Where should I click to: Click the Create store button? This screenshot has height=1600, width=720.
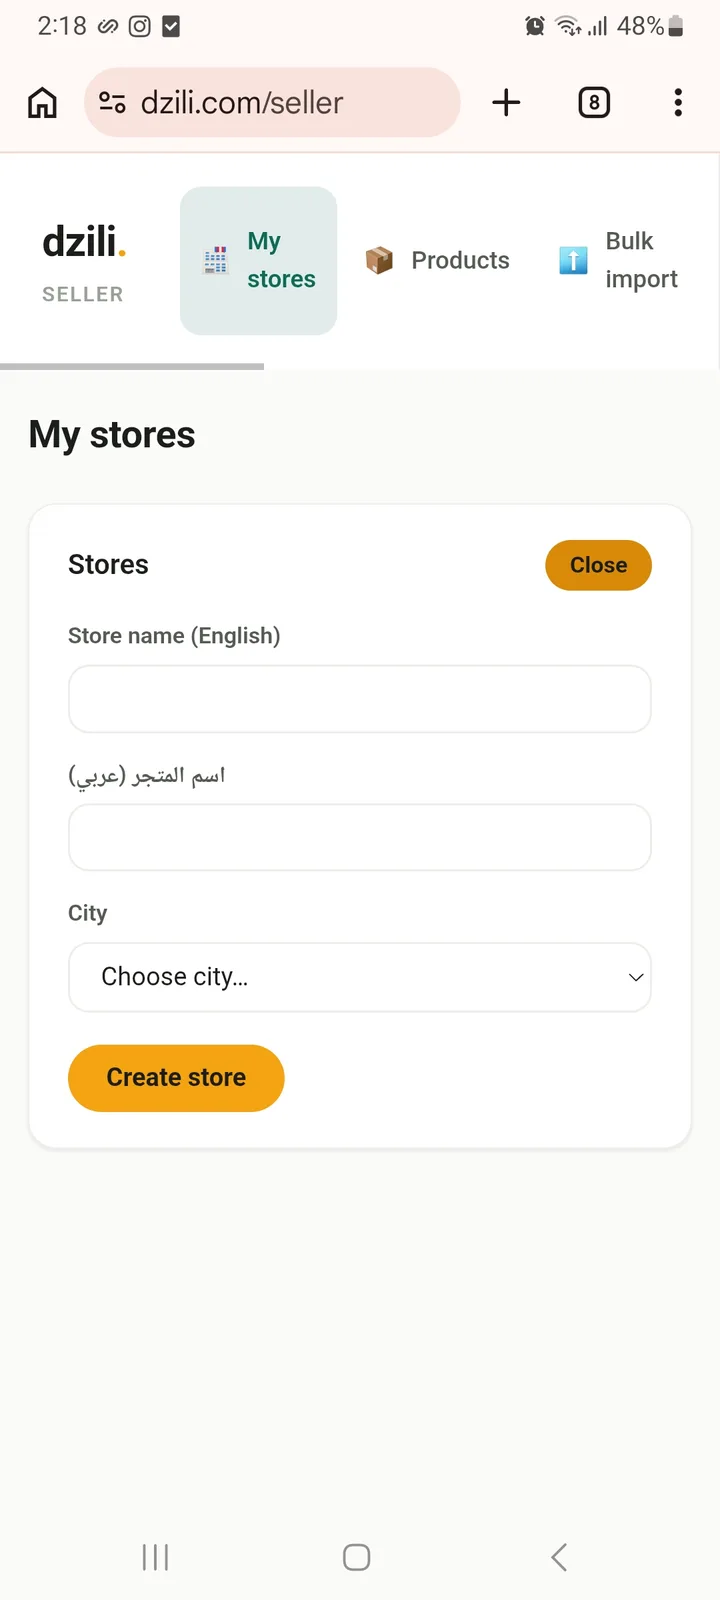point(176,1078)
